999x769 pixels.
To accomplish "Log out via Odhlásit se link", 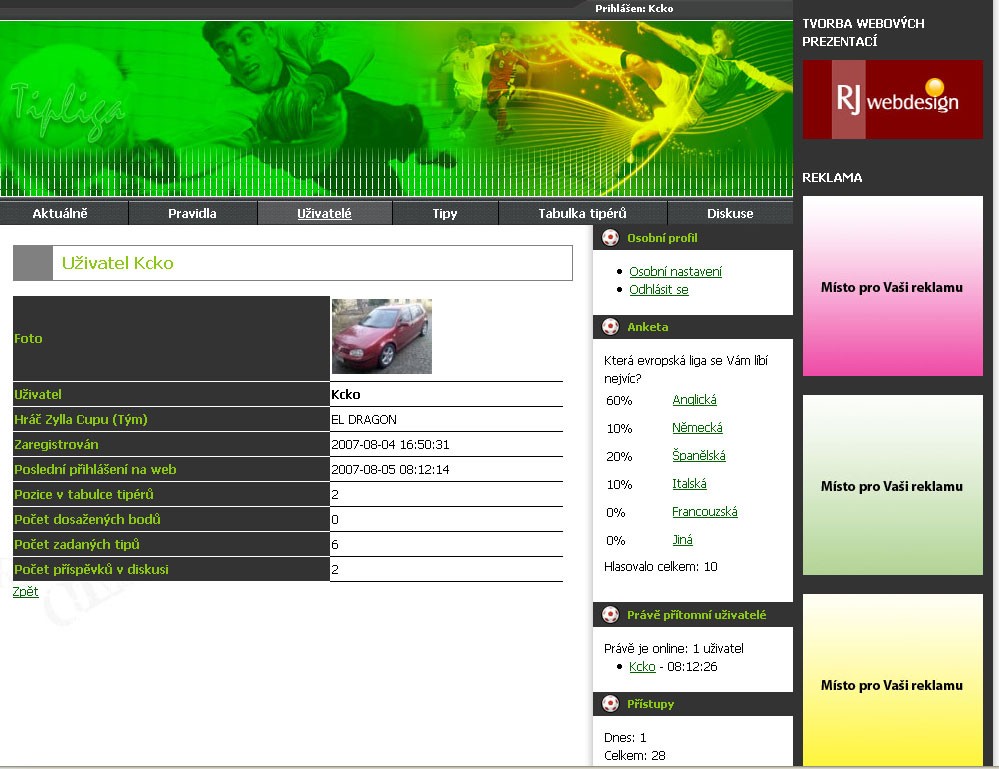I will click(x=658, y=290).
